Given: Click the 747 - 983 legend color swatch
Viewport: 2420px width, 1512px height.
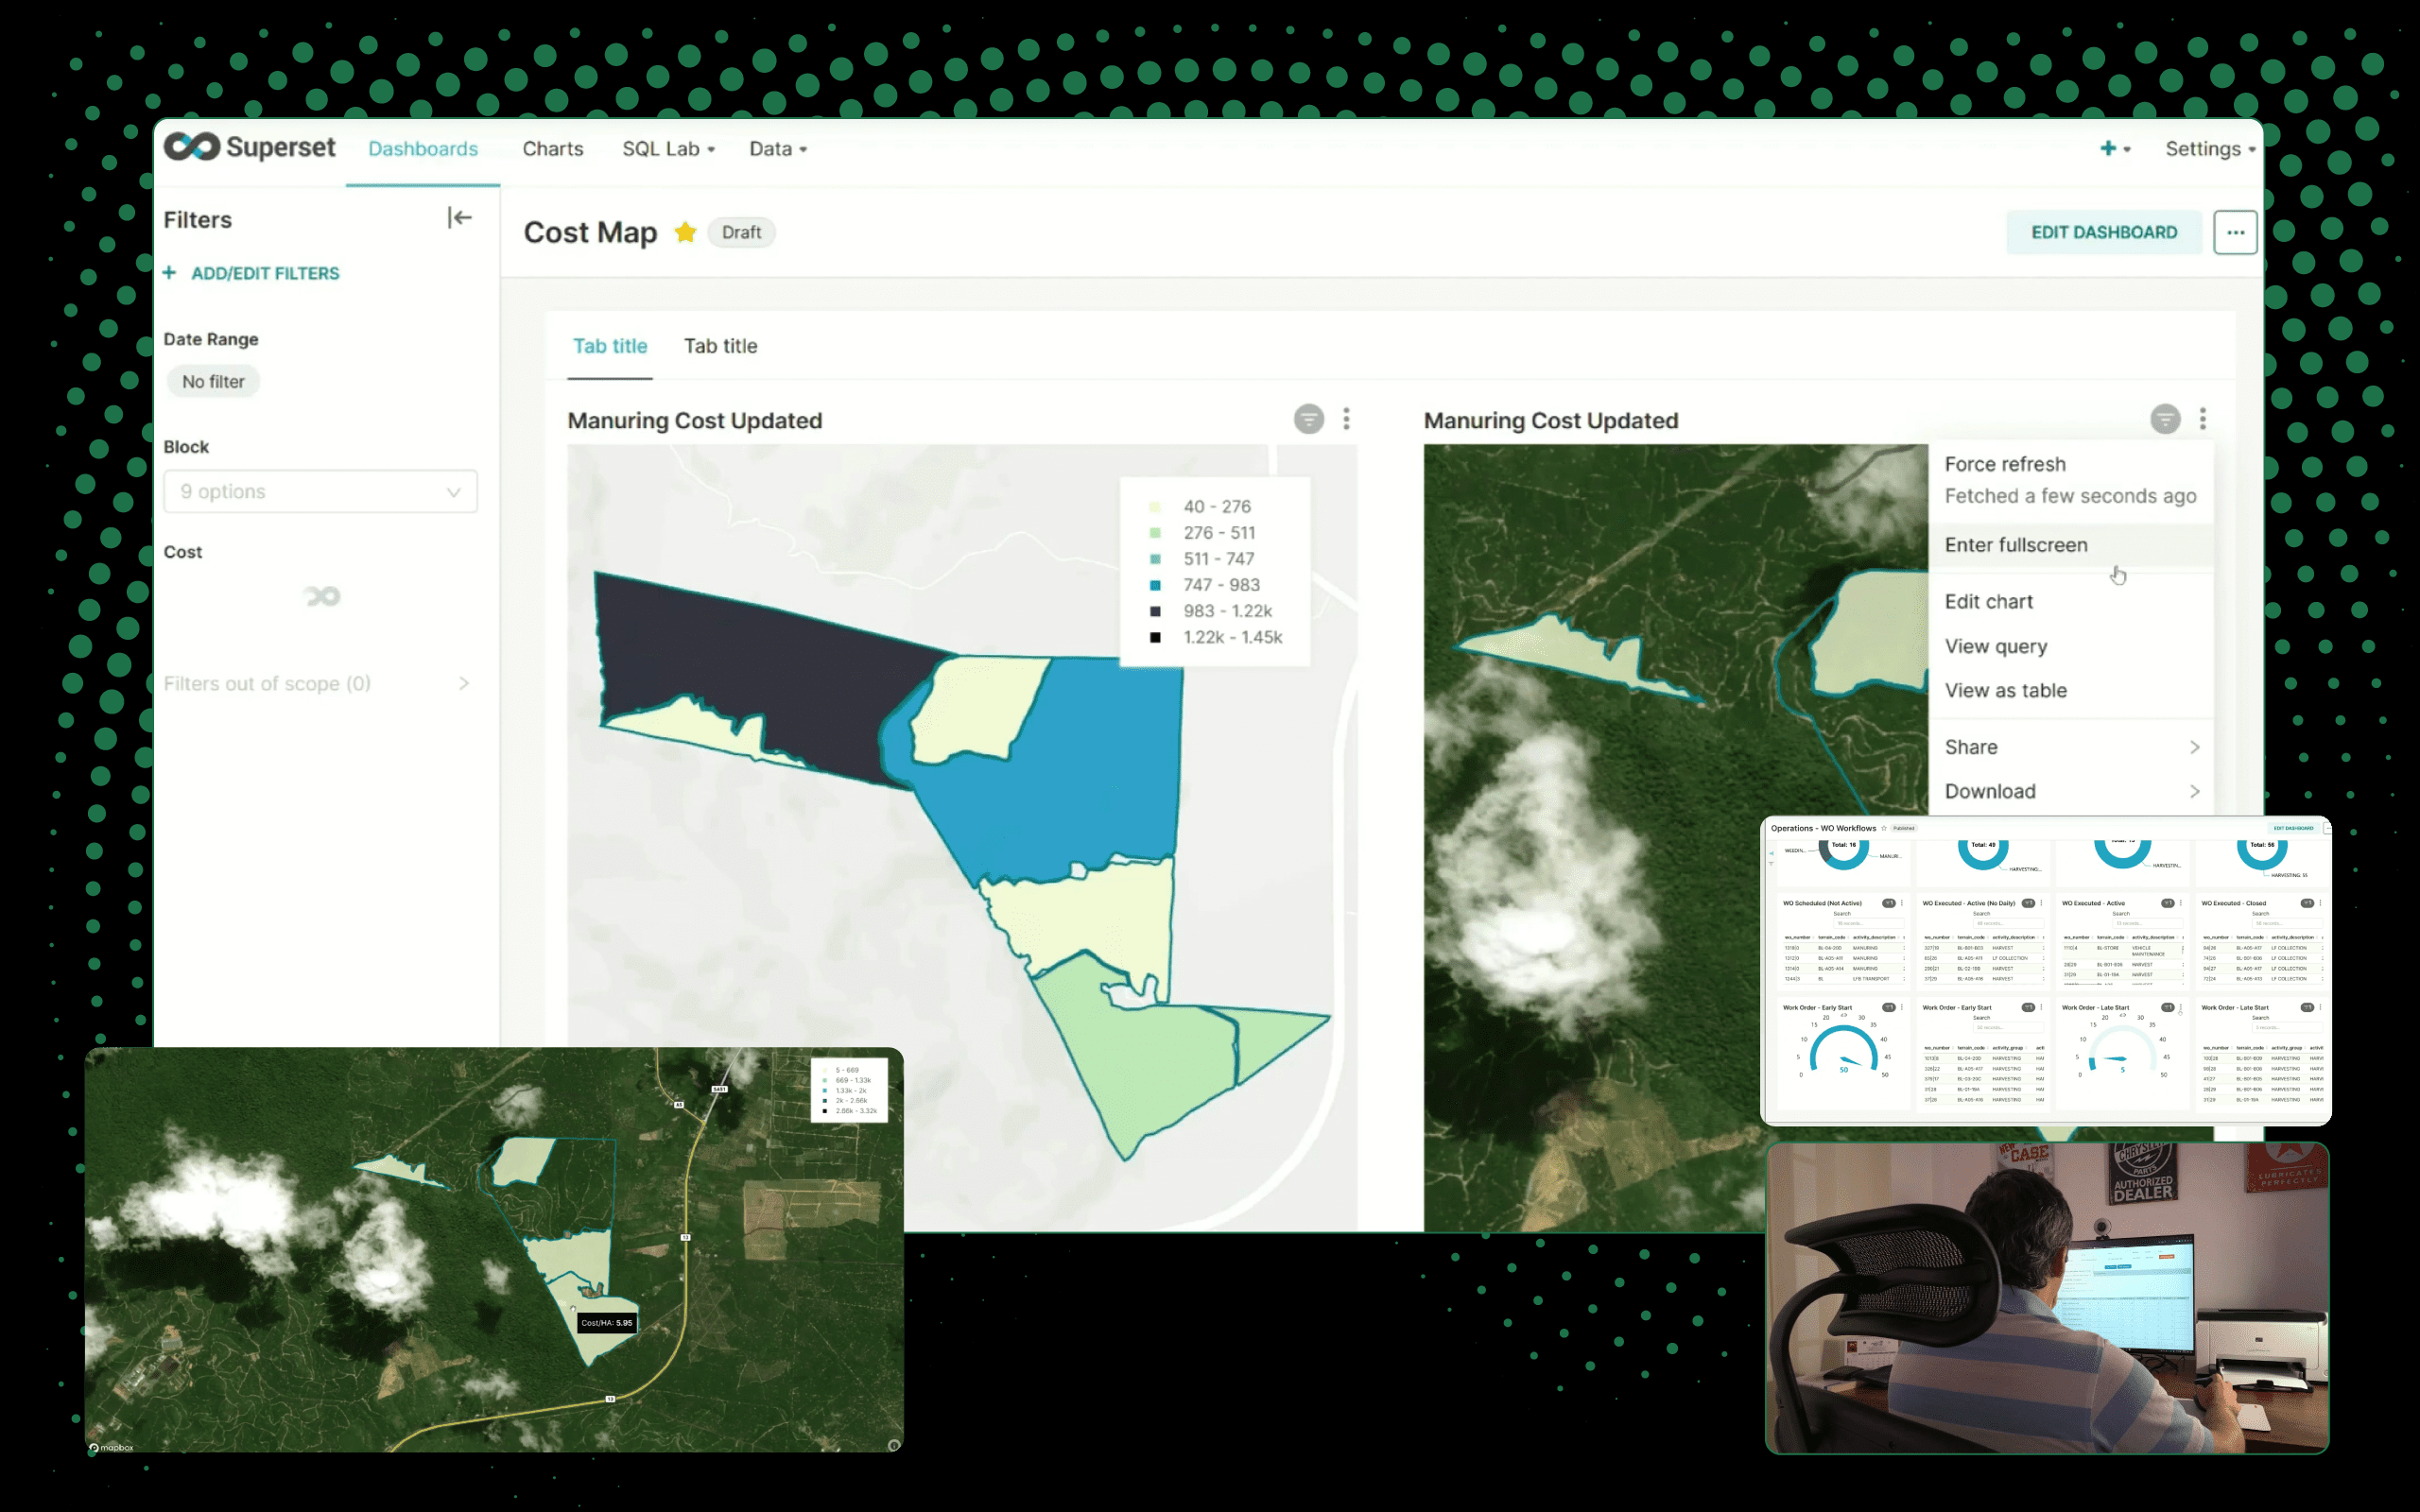Looking at the screenshot, I should (x=1155, y=586).
